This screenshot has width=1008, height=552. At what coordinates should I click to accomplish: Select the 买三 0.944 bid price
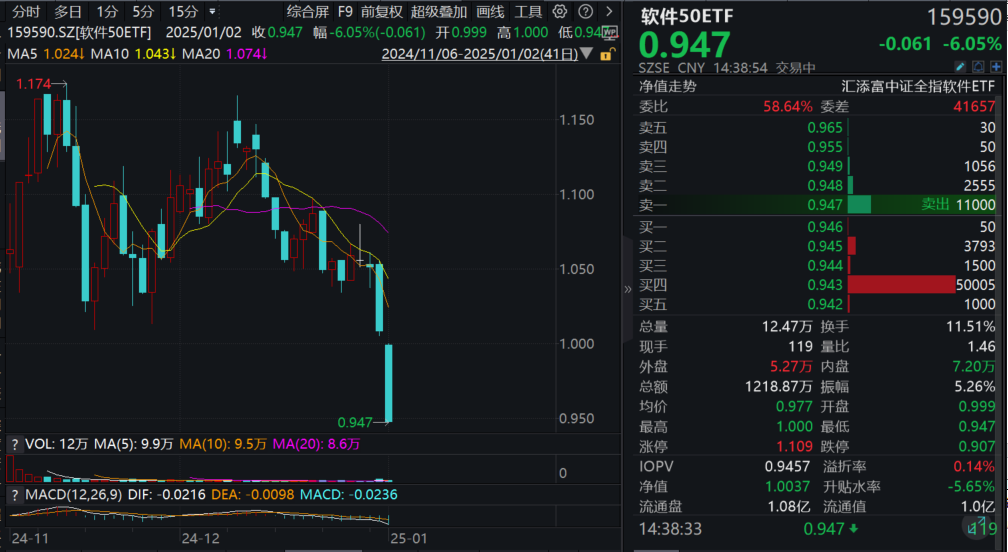pos(825,265)
